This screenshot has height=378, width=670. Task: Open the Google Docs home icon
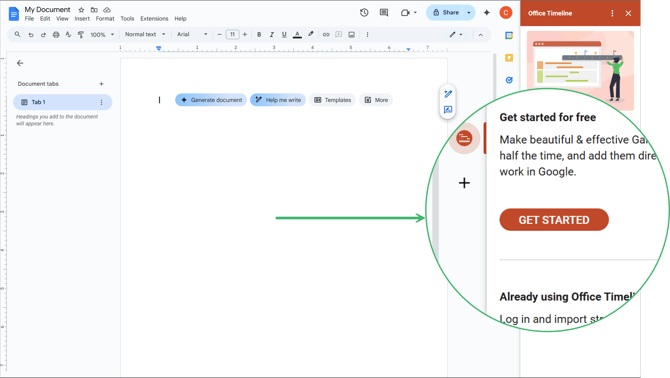pyautogui.click(x=14, y=14)
